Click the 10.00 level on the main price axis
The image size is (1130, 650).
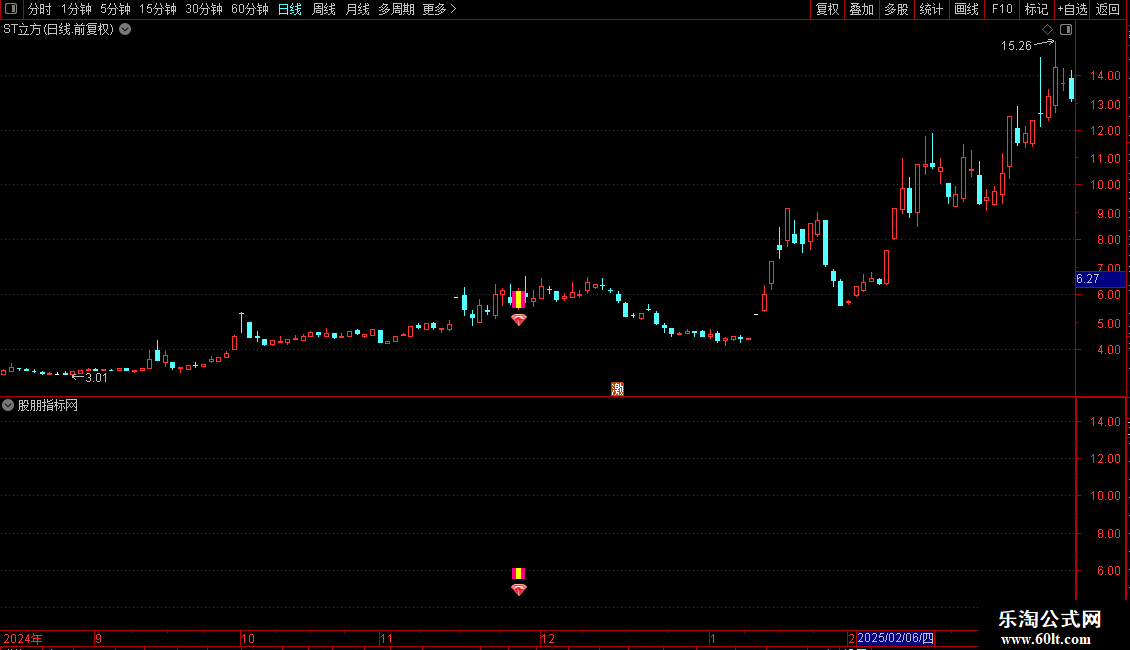pyautogui.click(x=1105, y=185)
